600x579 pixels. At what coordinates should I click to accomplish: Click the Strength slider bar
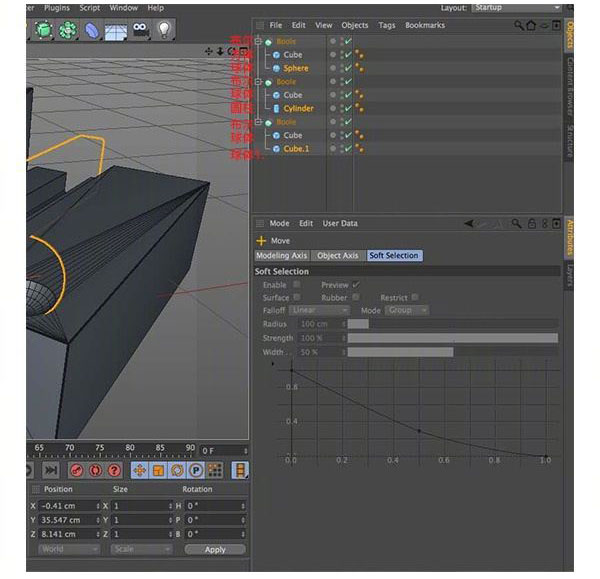click(453, 338)
